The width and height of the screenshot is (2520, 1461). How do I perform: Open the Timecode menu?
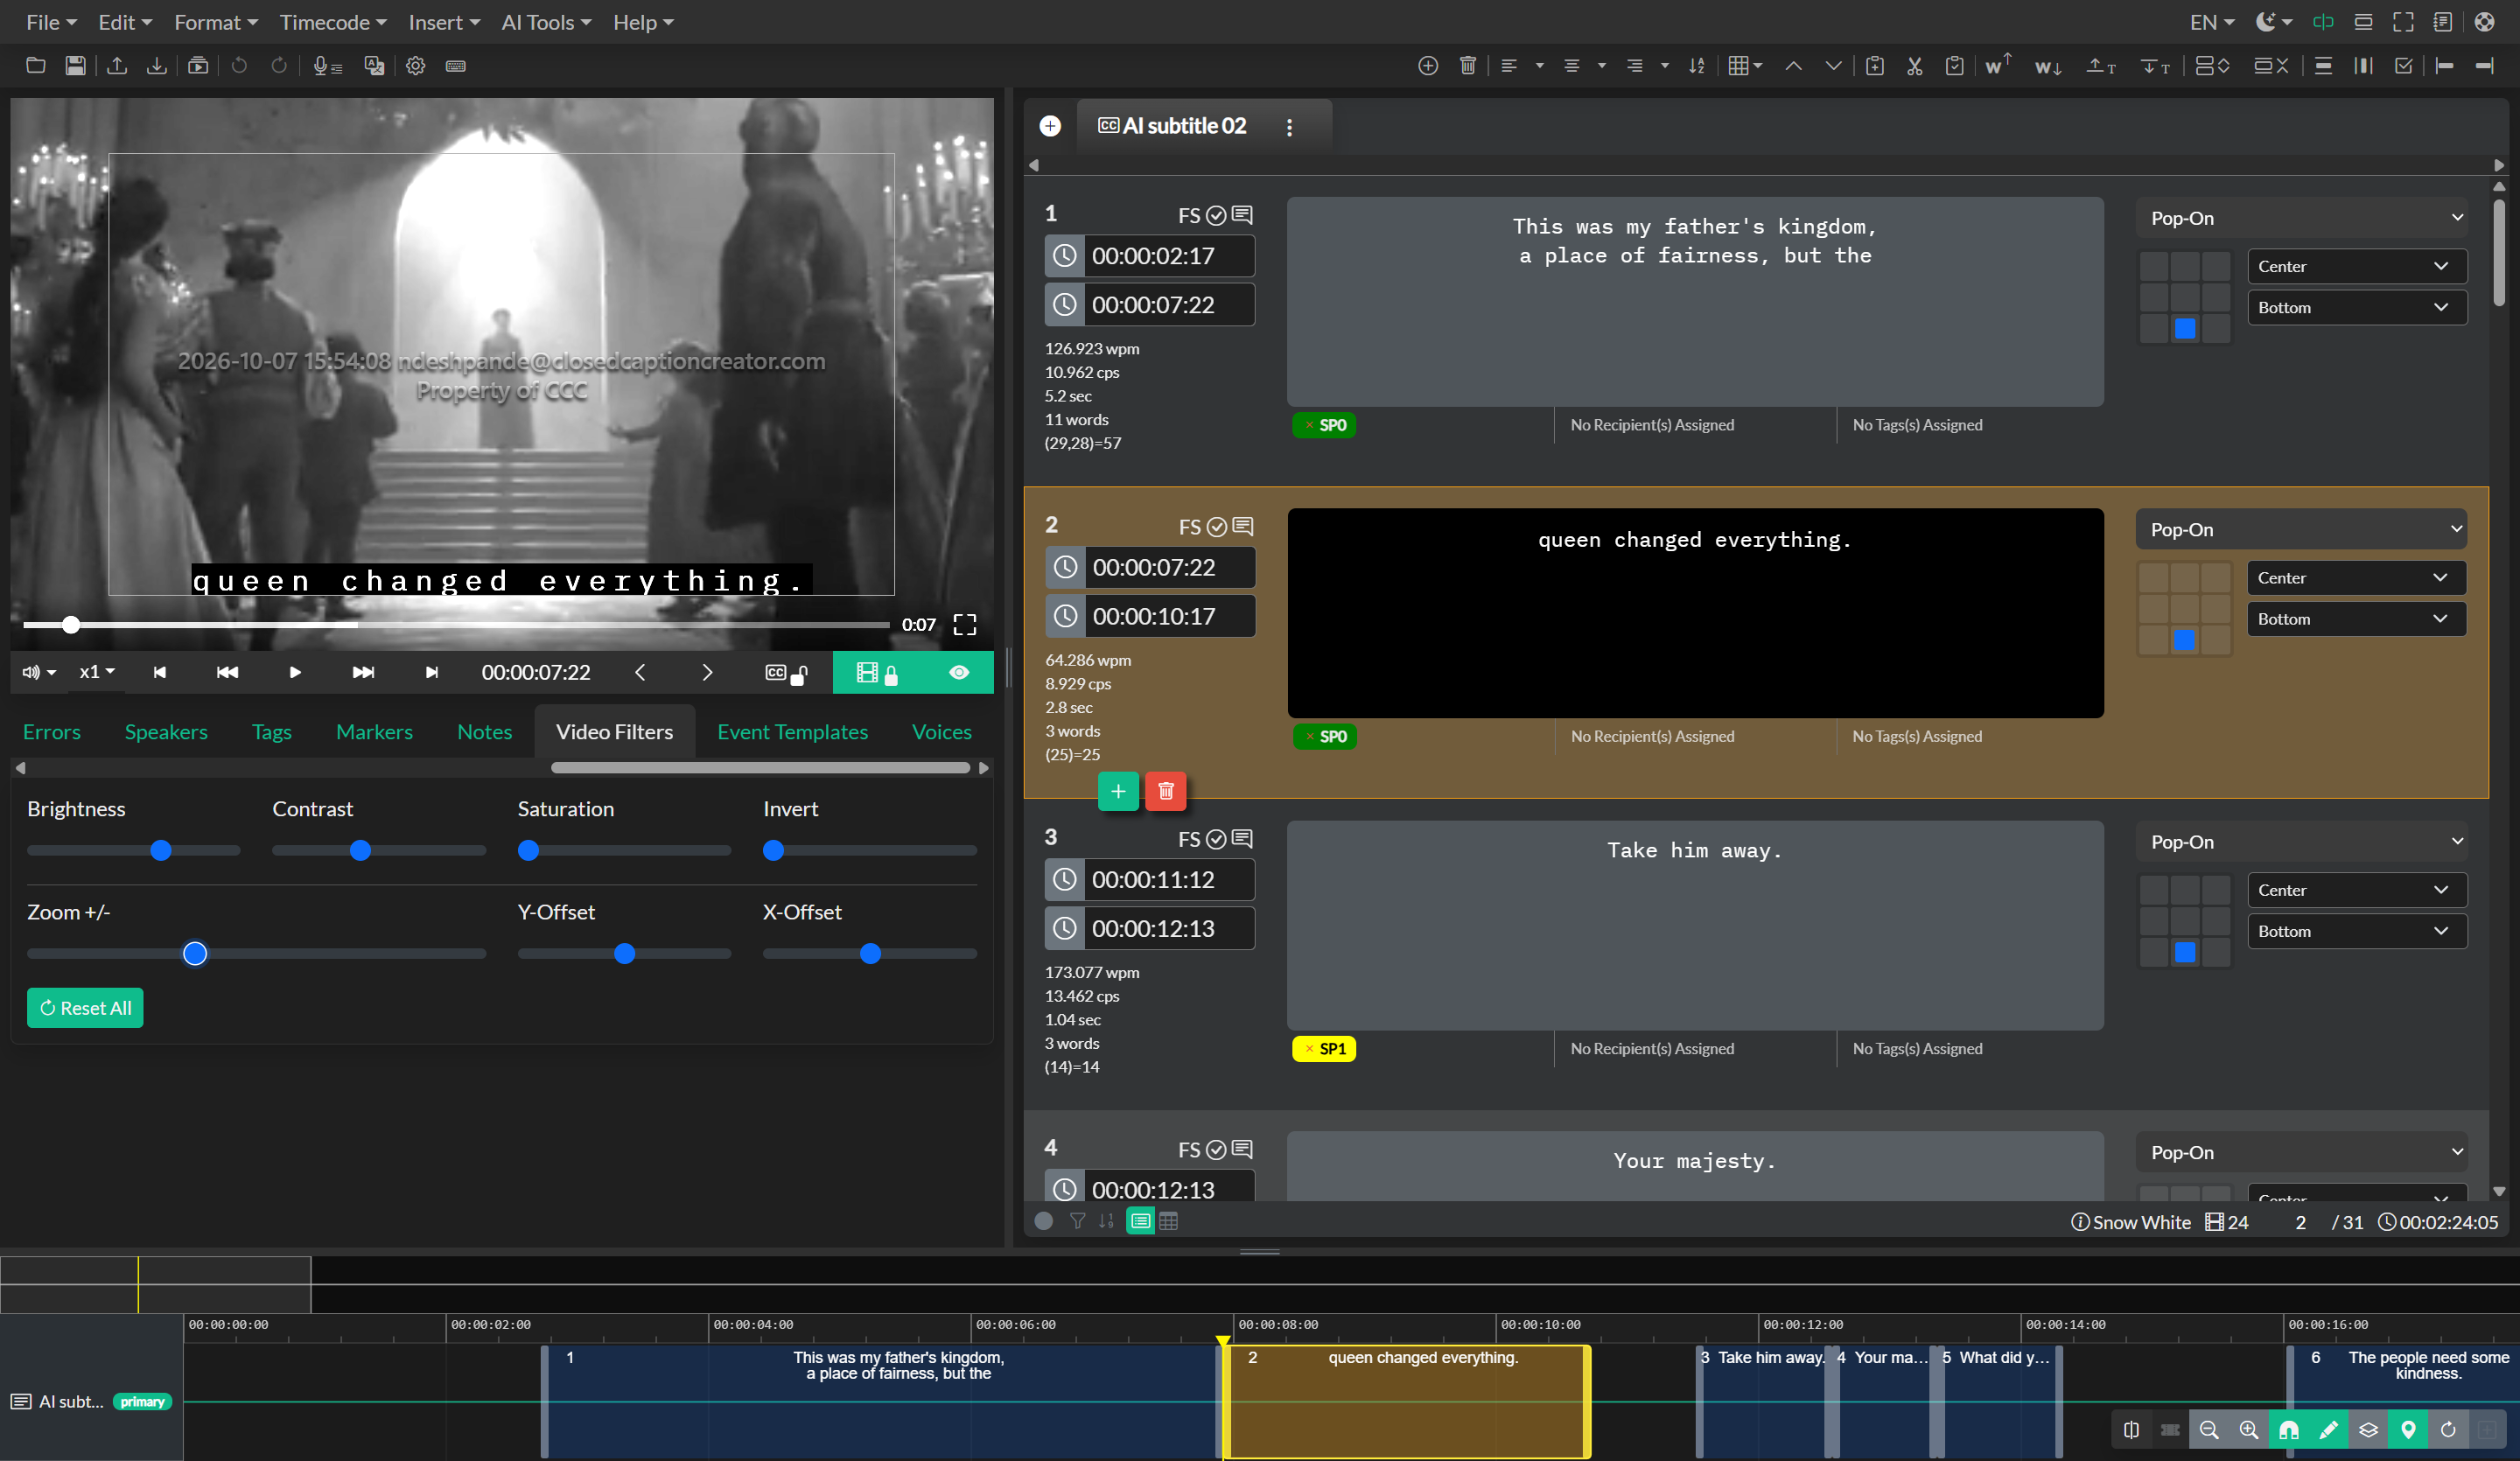pos(333,22)
